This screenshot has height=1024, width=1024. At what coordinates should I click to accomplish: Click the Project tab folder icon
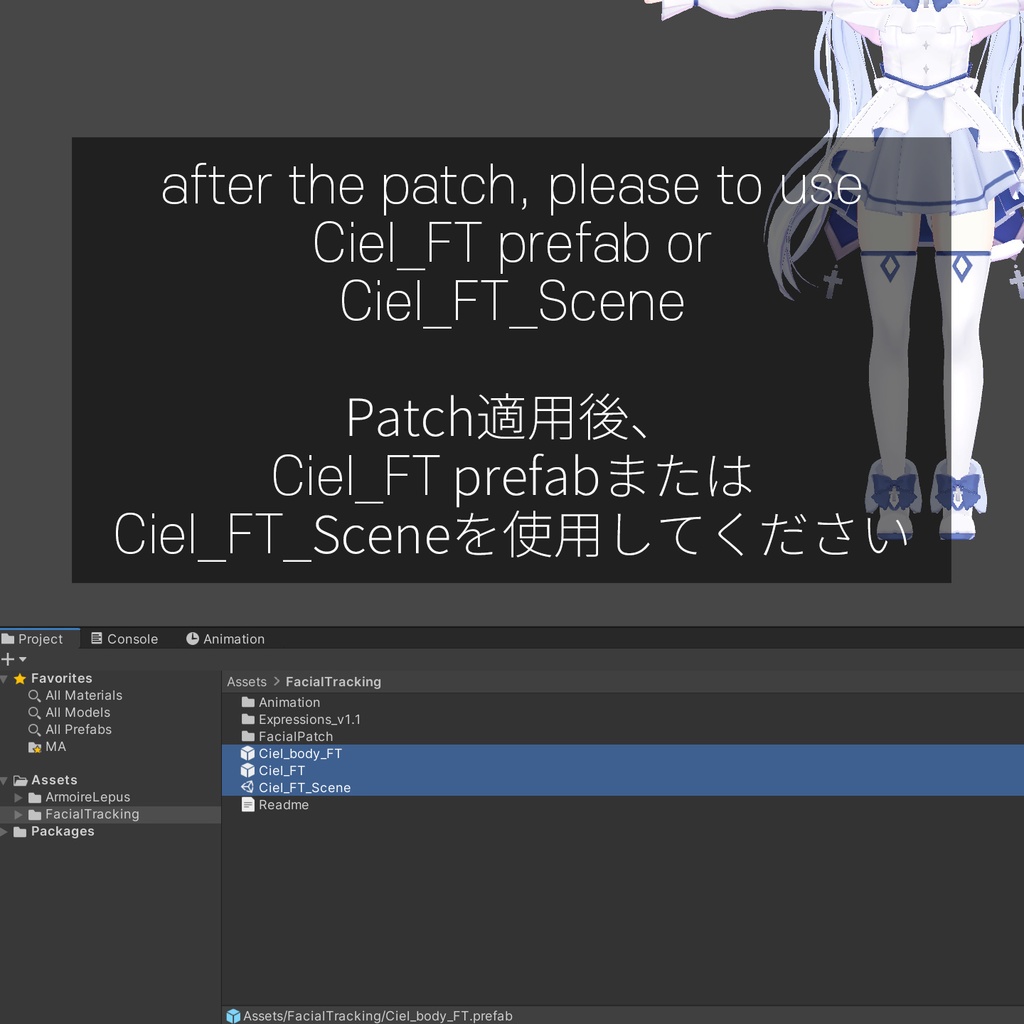coord(10,638)
